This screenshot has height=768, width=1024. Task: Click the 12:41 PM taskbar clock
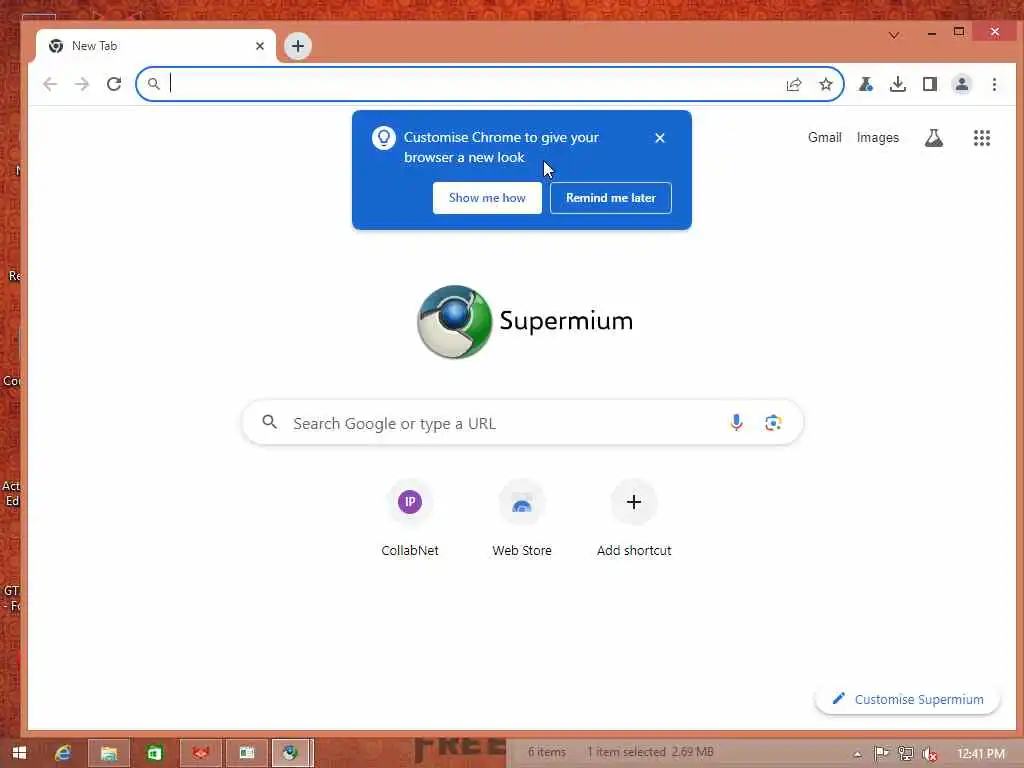(981, 754)
